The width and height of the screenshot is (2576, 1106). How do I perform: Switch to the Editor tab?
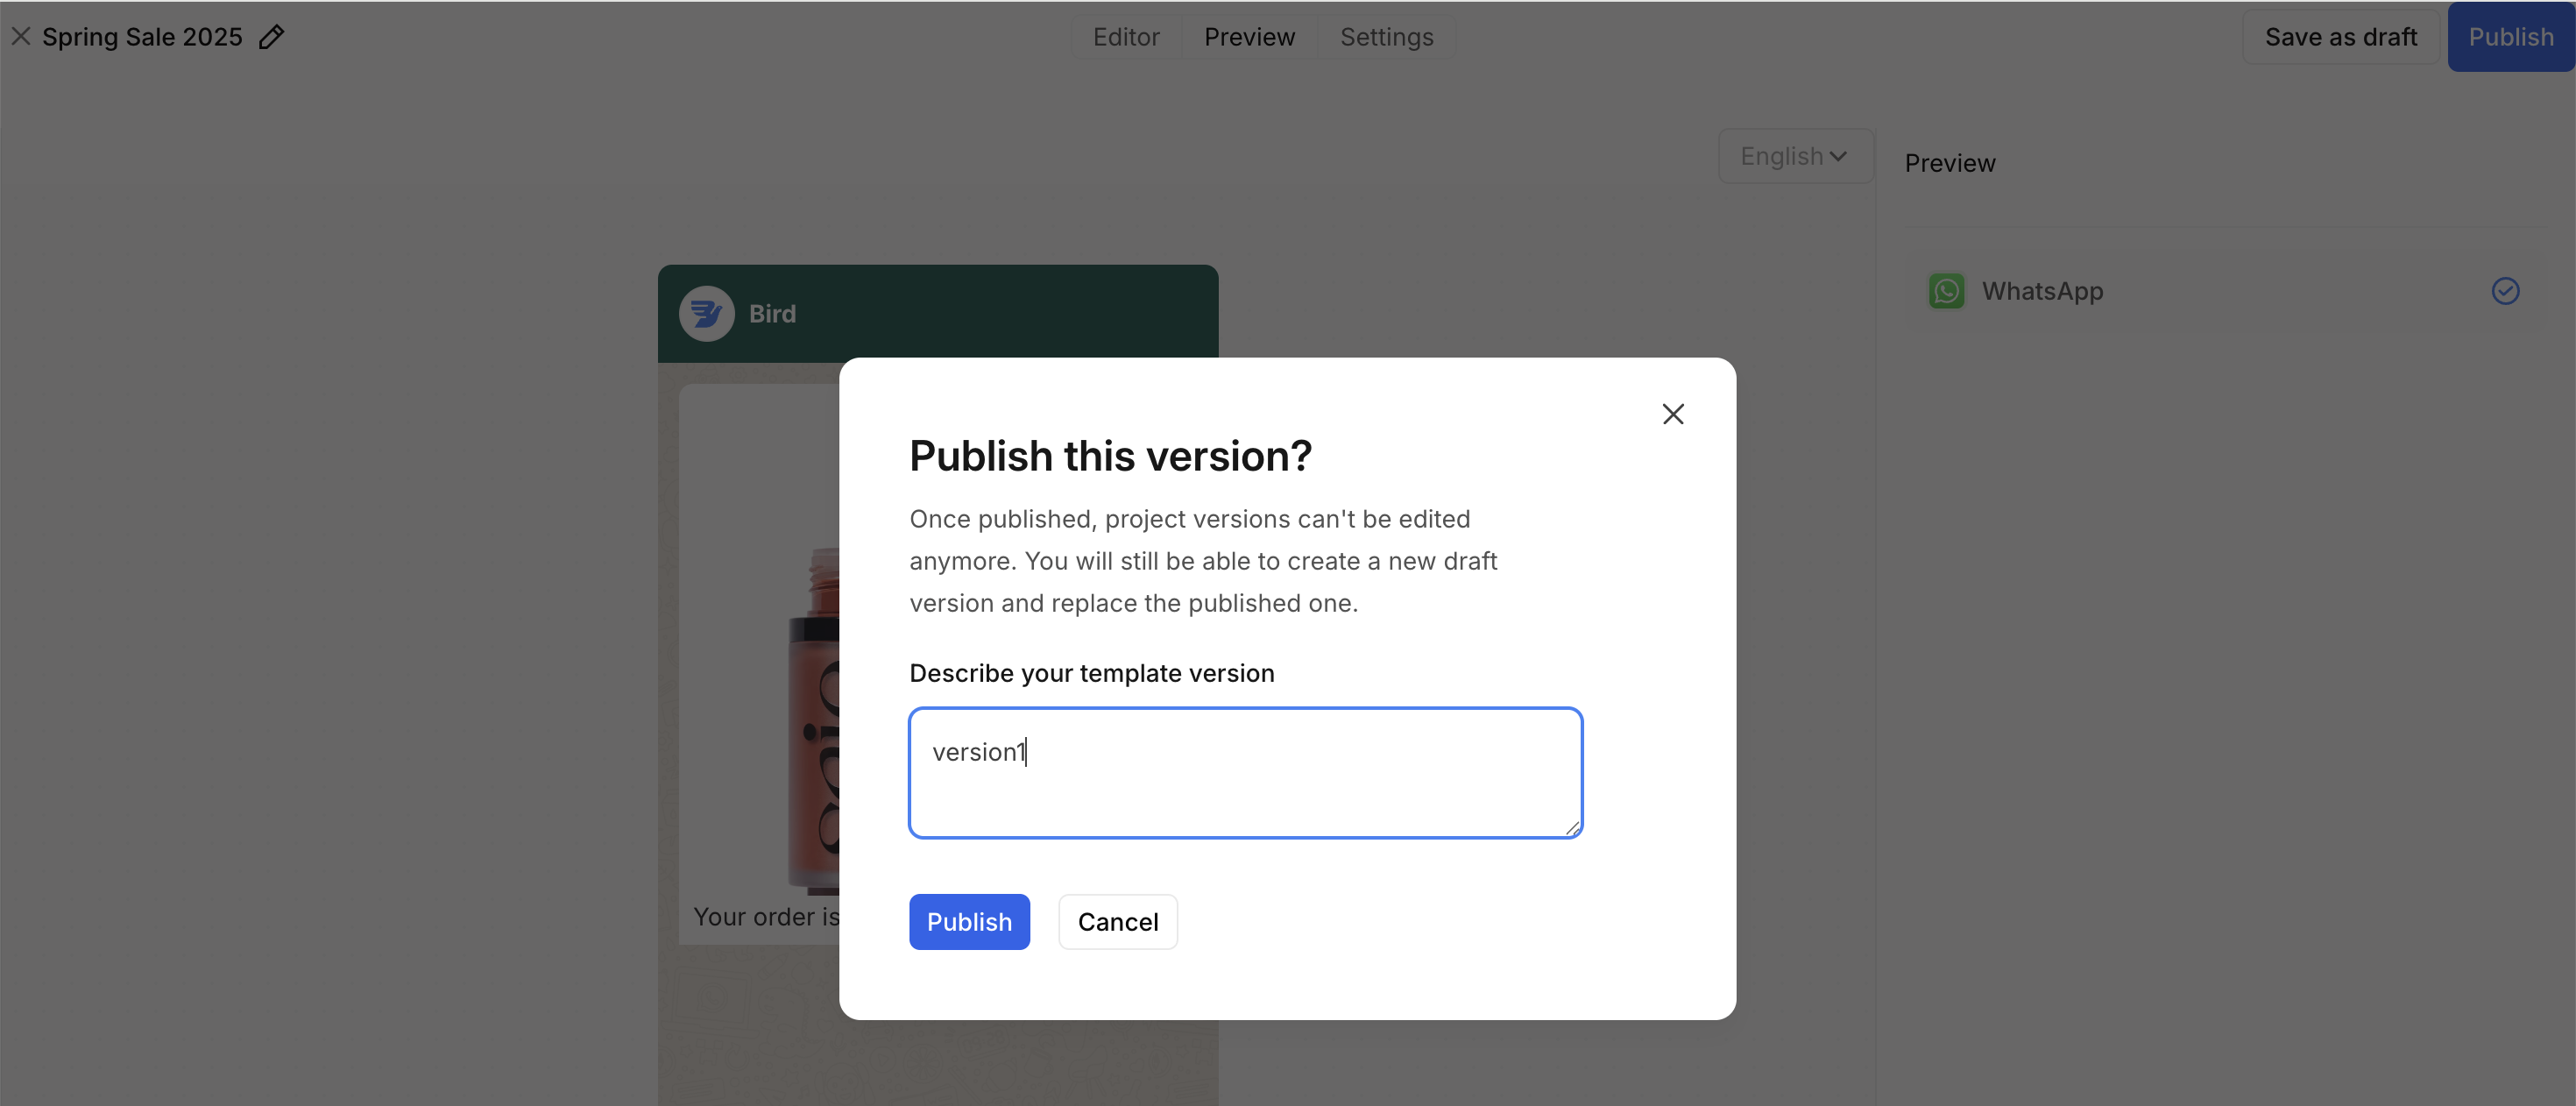coord(1125,37)
